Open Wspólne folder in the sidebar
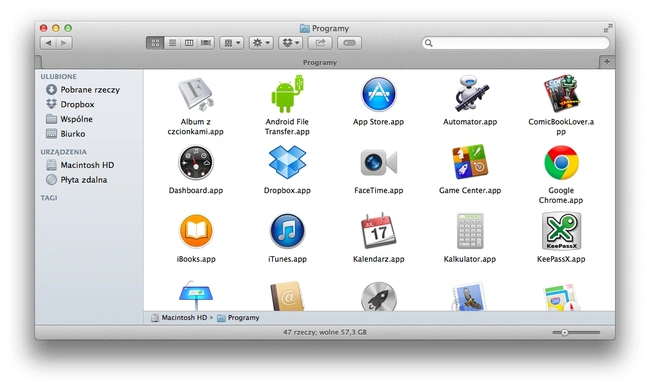650x388 pixels. tap(69, 119)
